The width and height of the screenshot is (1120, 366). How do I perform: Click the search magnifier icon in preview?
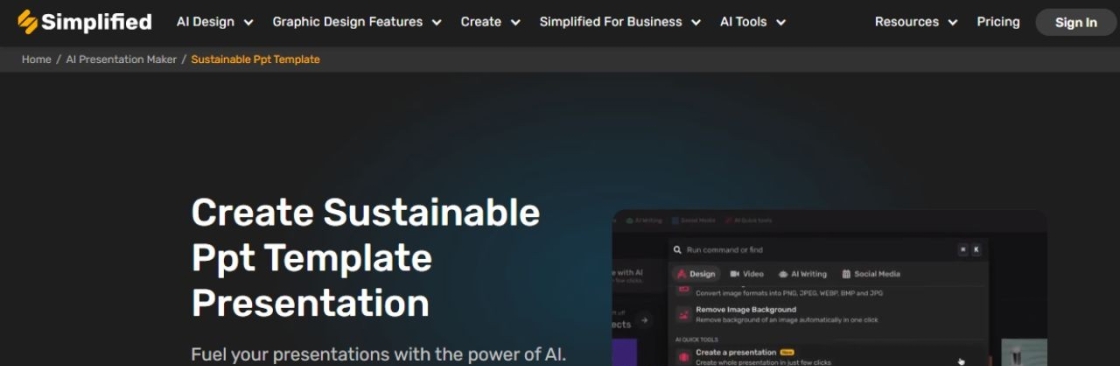point(678,249)
